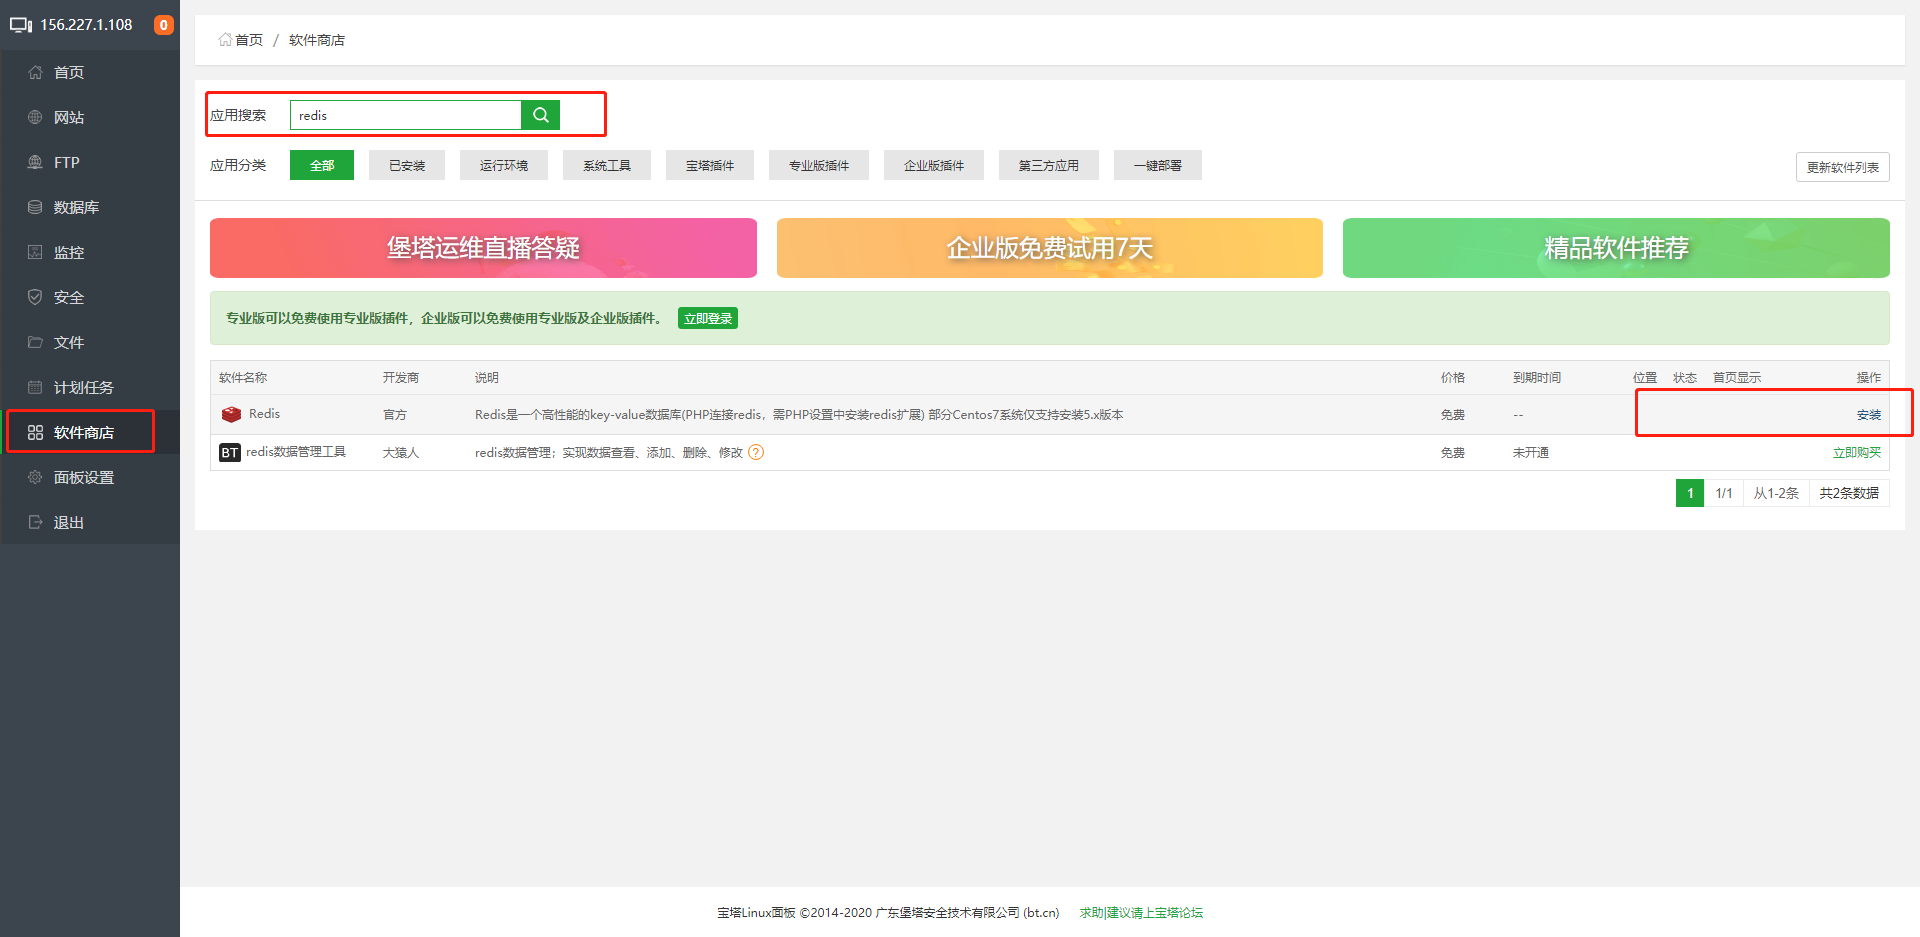Click the 开发商 column header

(401, 377)
